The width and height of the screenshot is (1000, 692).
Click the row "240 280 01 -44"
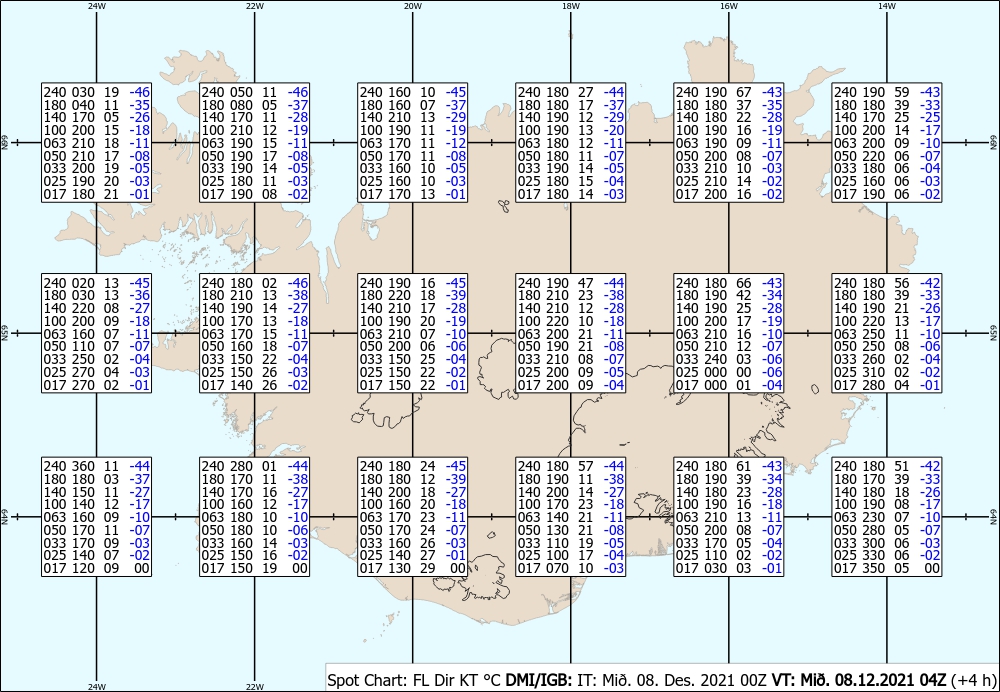254,466
